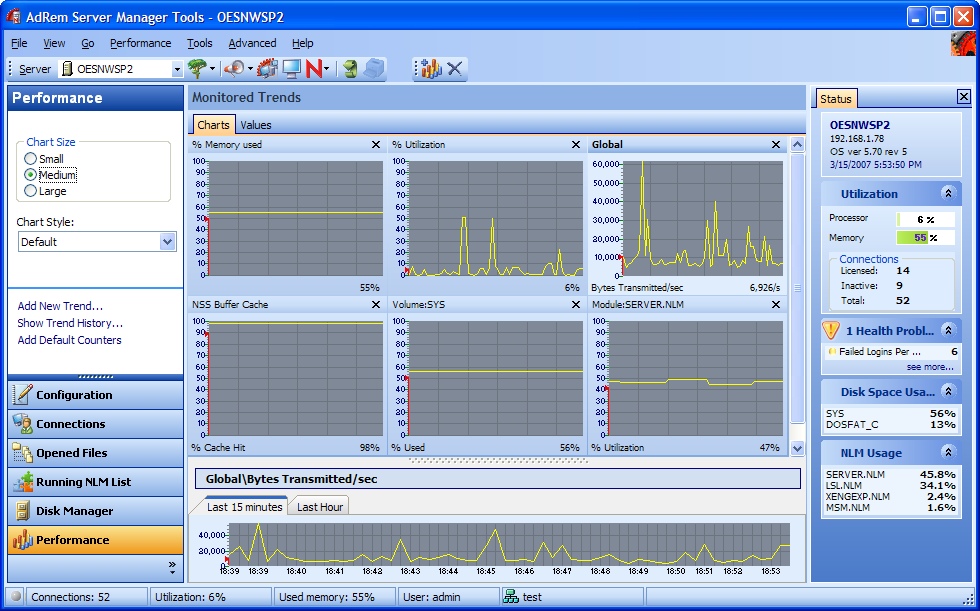Click the AdRem logo in corner
This screenshot has width=980, height=611.
[x=962, y=43]
